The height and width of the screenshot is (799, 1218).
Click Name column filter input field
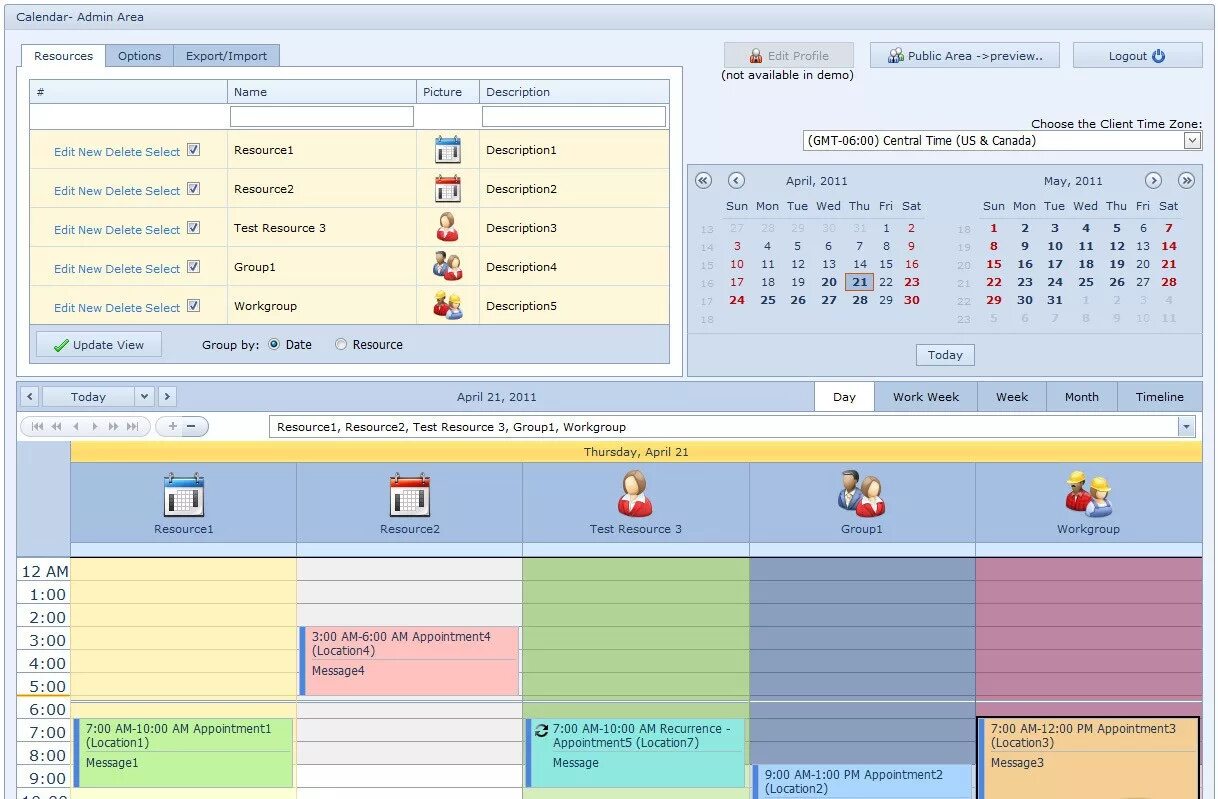(x=322, y=117)
